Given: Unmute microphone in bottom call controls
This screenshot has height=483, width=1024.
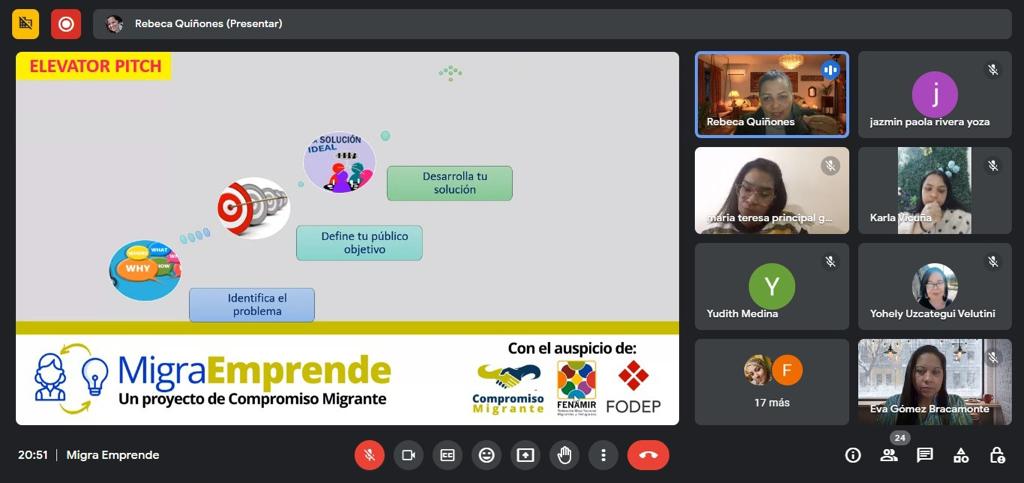Looking at the screenshot, I should point(370,455).
